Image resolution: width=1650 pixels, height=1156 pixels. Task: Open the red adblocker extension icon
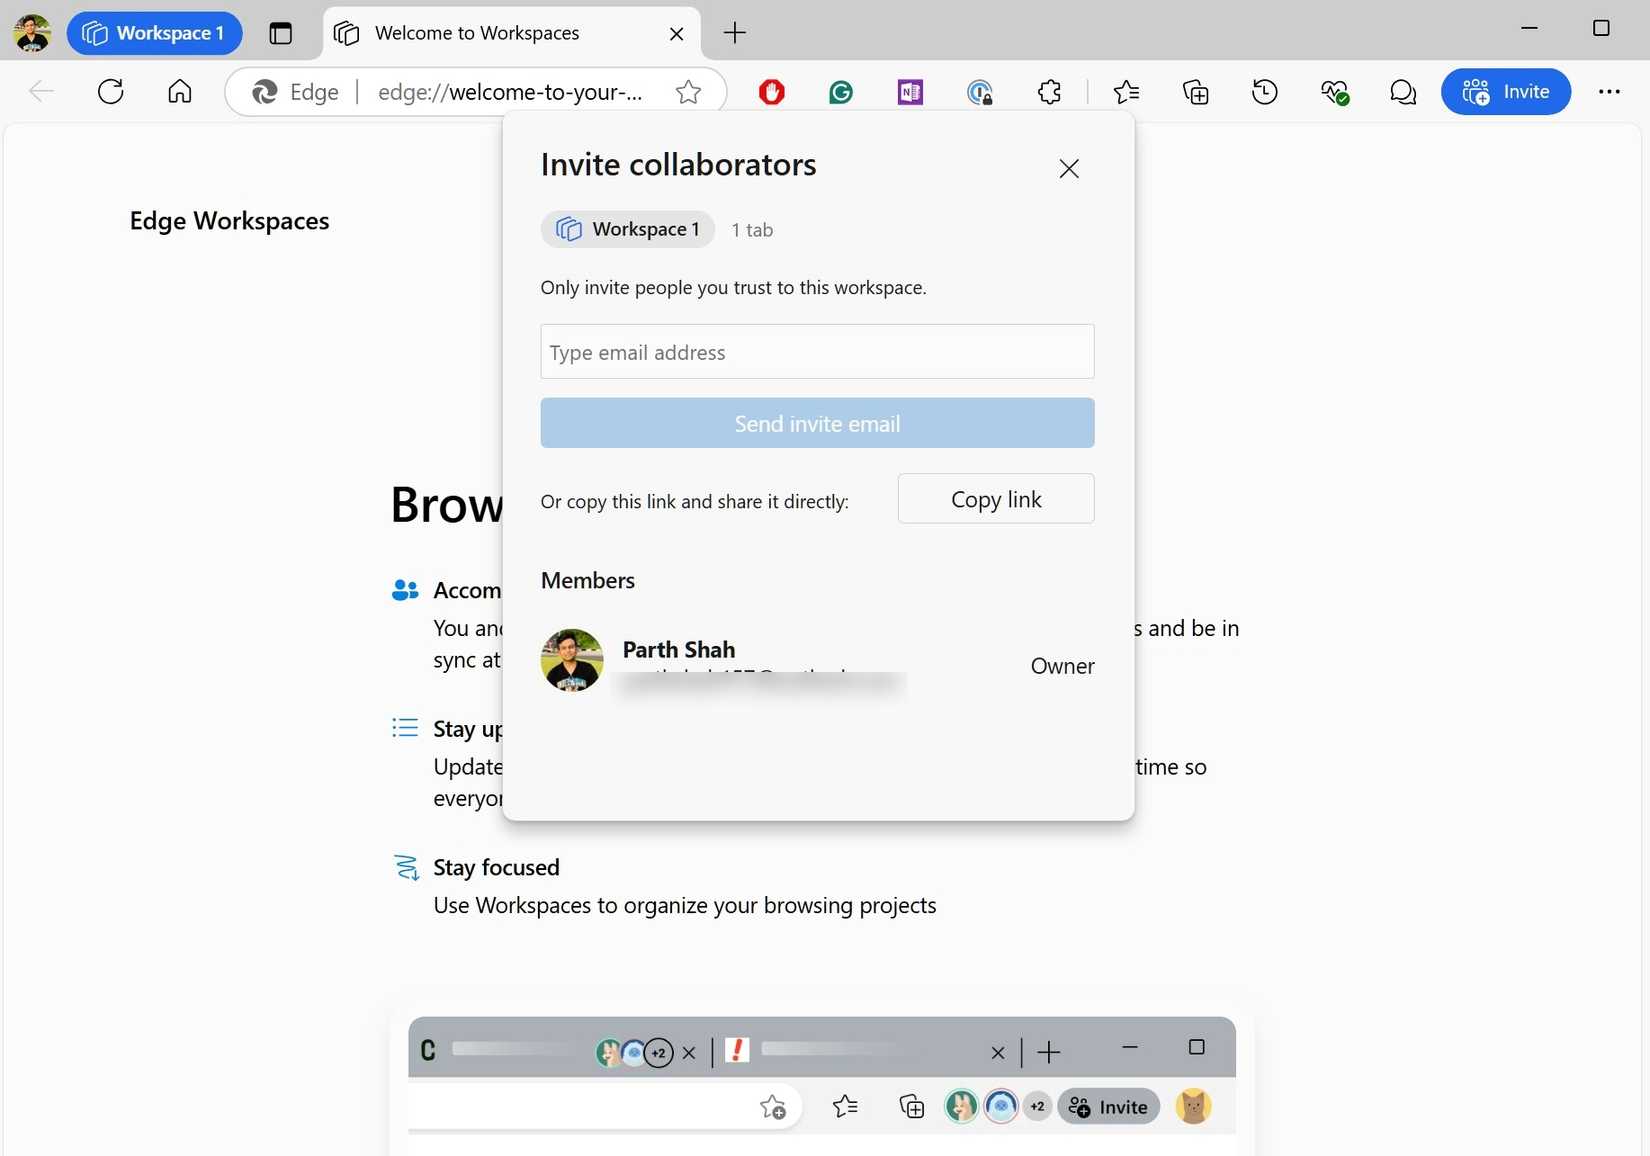pos(771,92)
